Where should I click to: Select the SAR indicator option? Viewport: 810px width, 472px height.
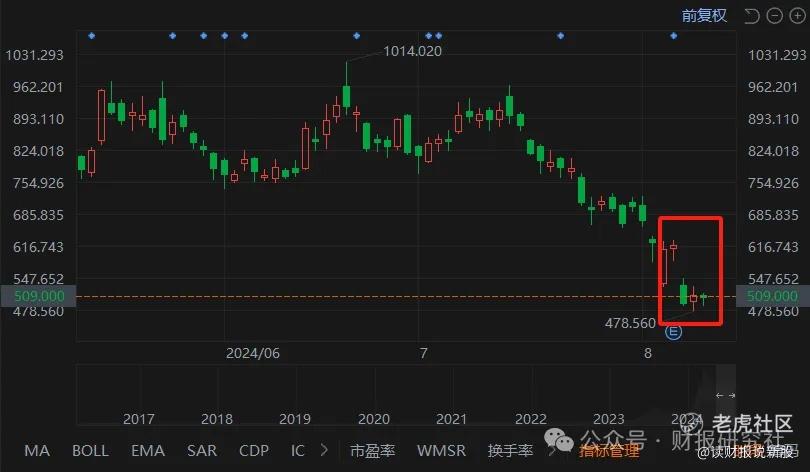click(202, 451)
